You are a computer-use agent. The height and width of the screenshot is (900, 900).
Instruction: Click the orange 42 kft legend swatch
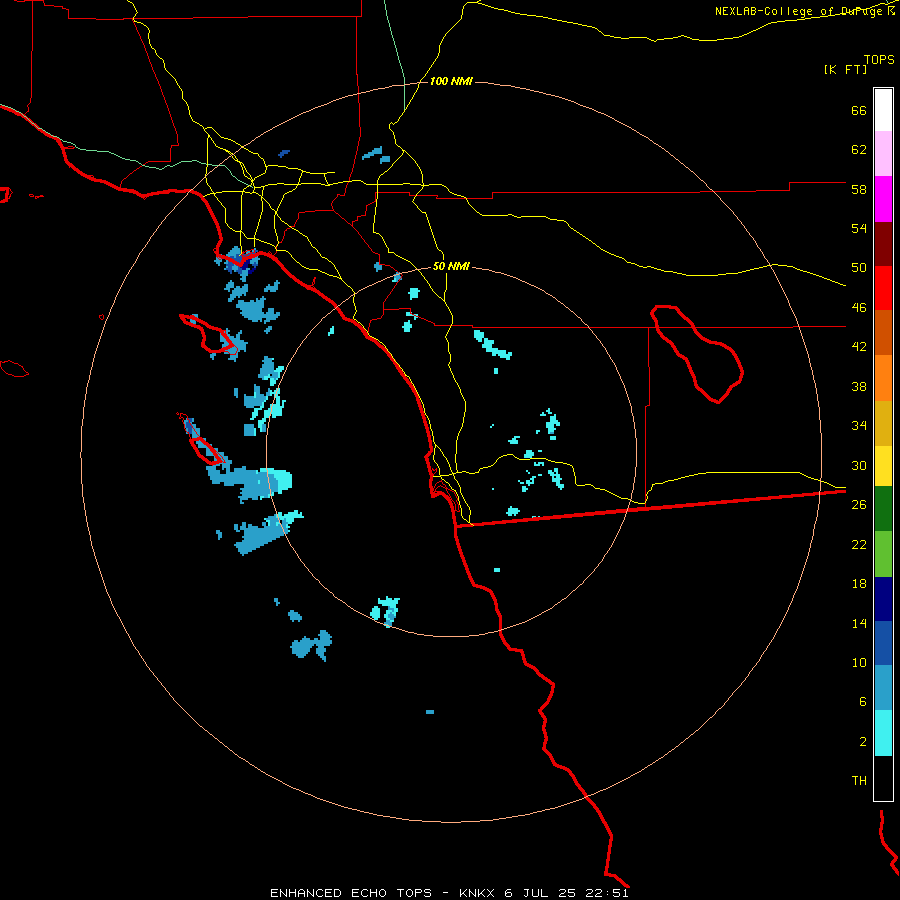[x=883, y=378]
